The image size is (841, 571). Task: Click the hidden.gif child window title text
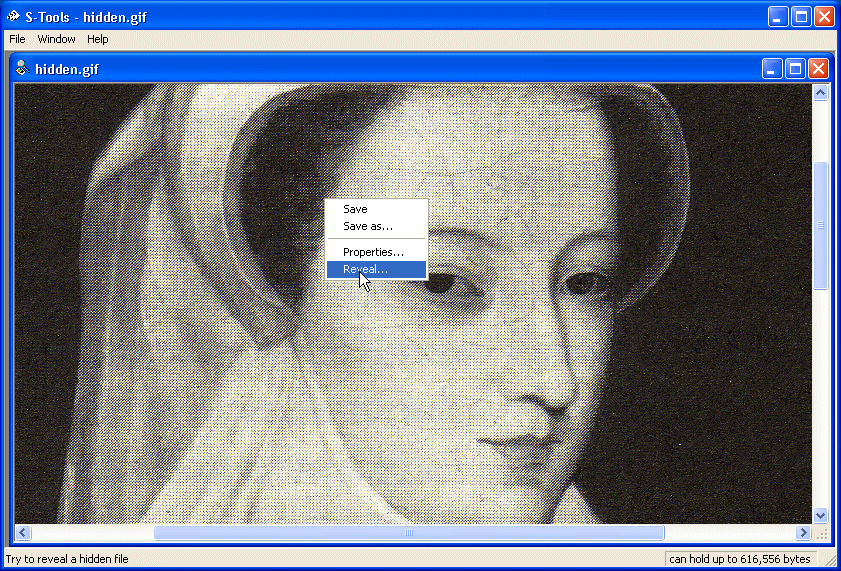pyautogui.click(x=67, y=69)
